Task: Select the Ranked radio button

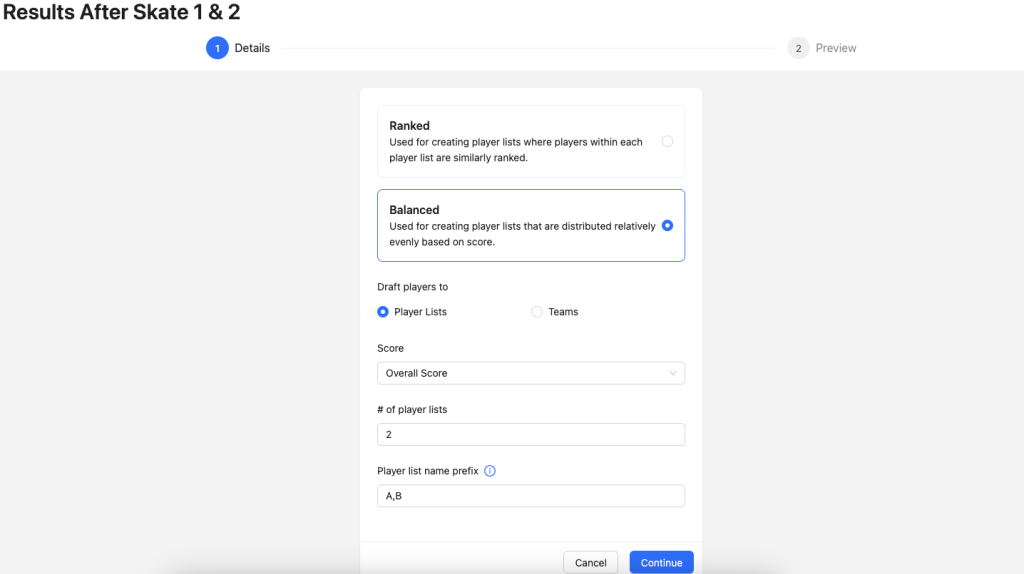Action: tap(667, 142)
